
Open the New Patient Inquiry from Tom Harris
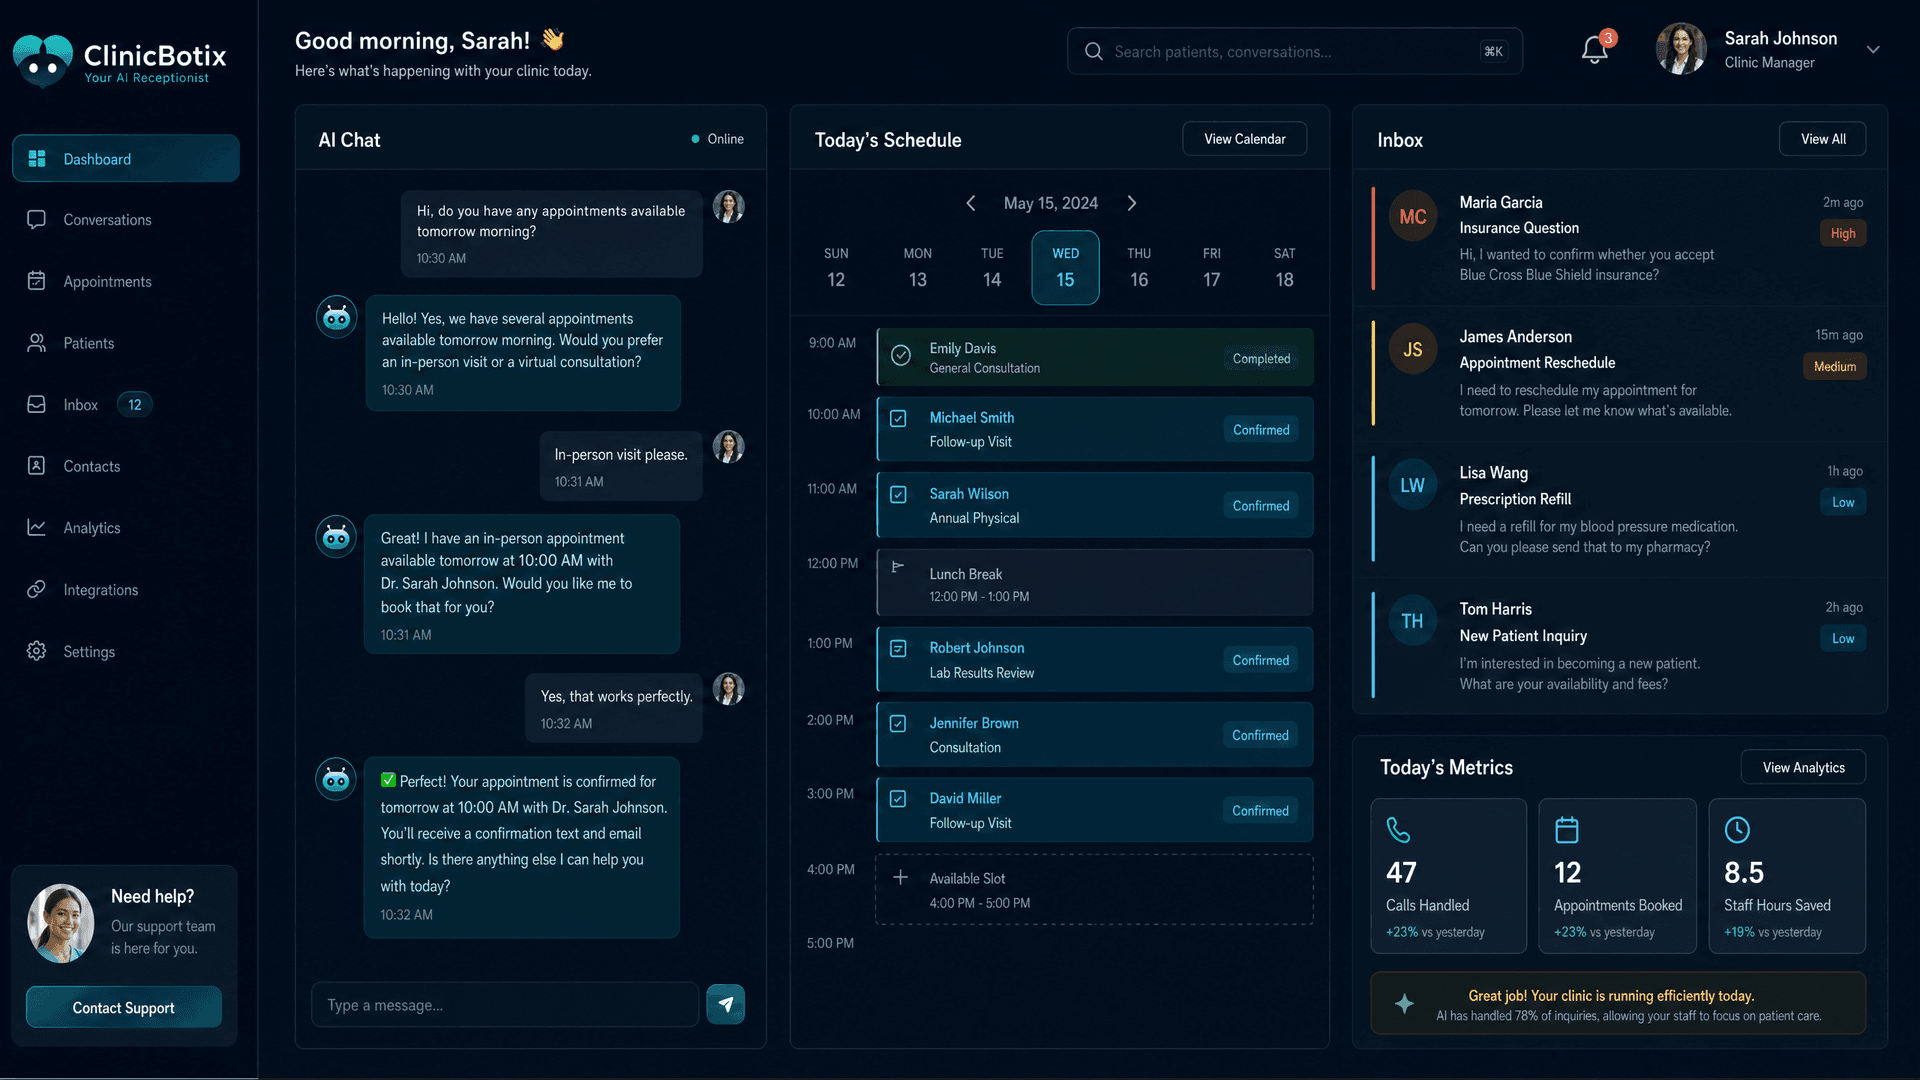coord(1619,646)
